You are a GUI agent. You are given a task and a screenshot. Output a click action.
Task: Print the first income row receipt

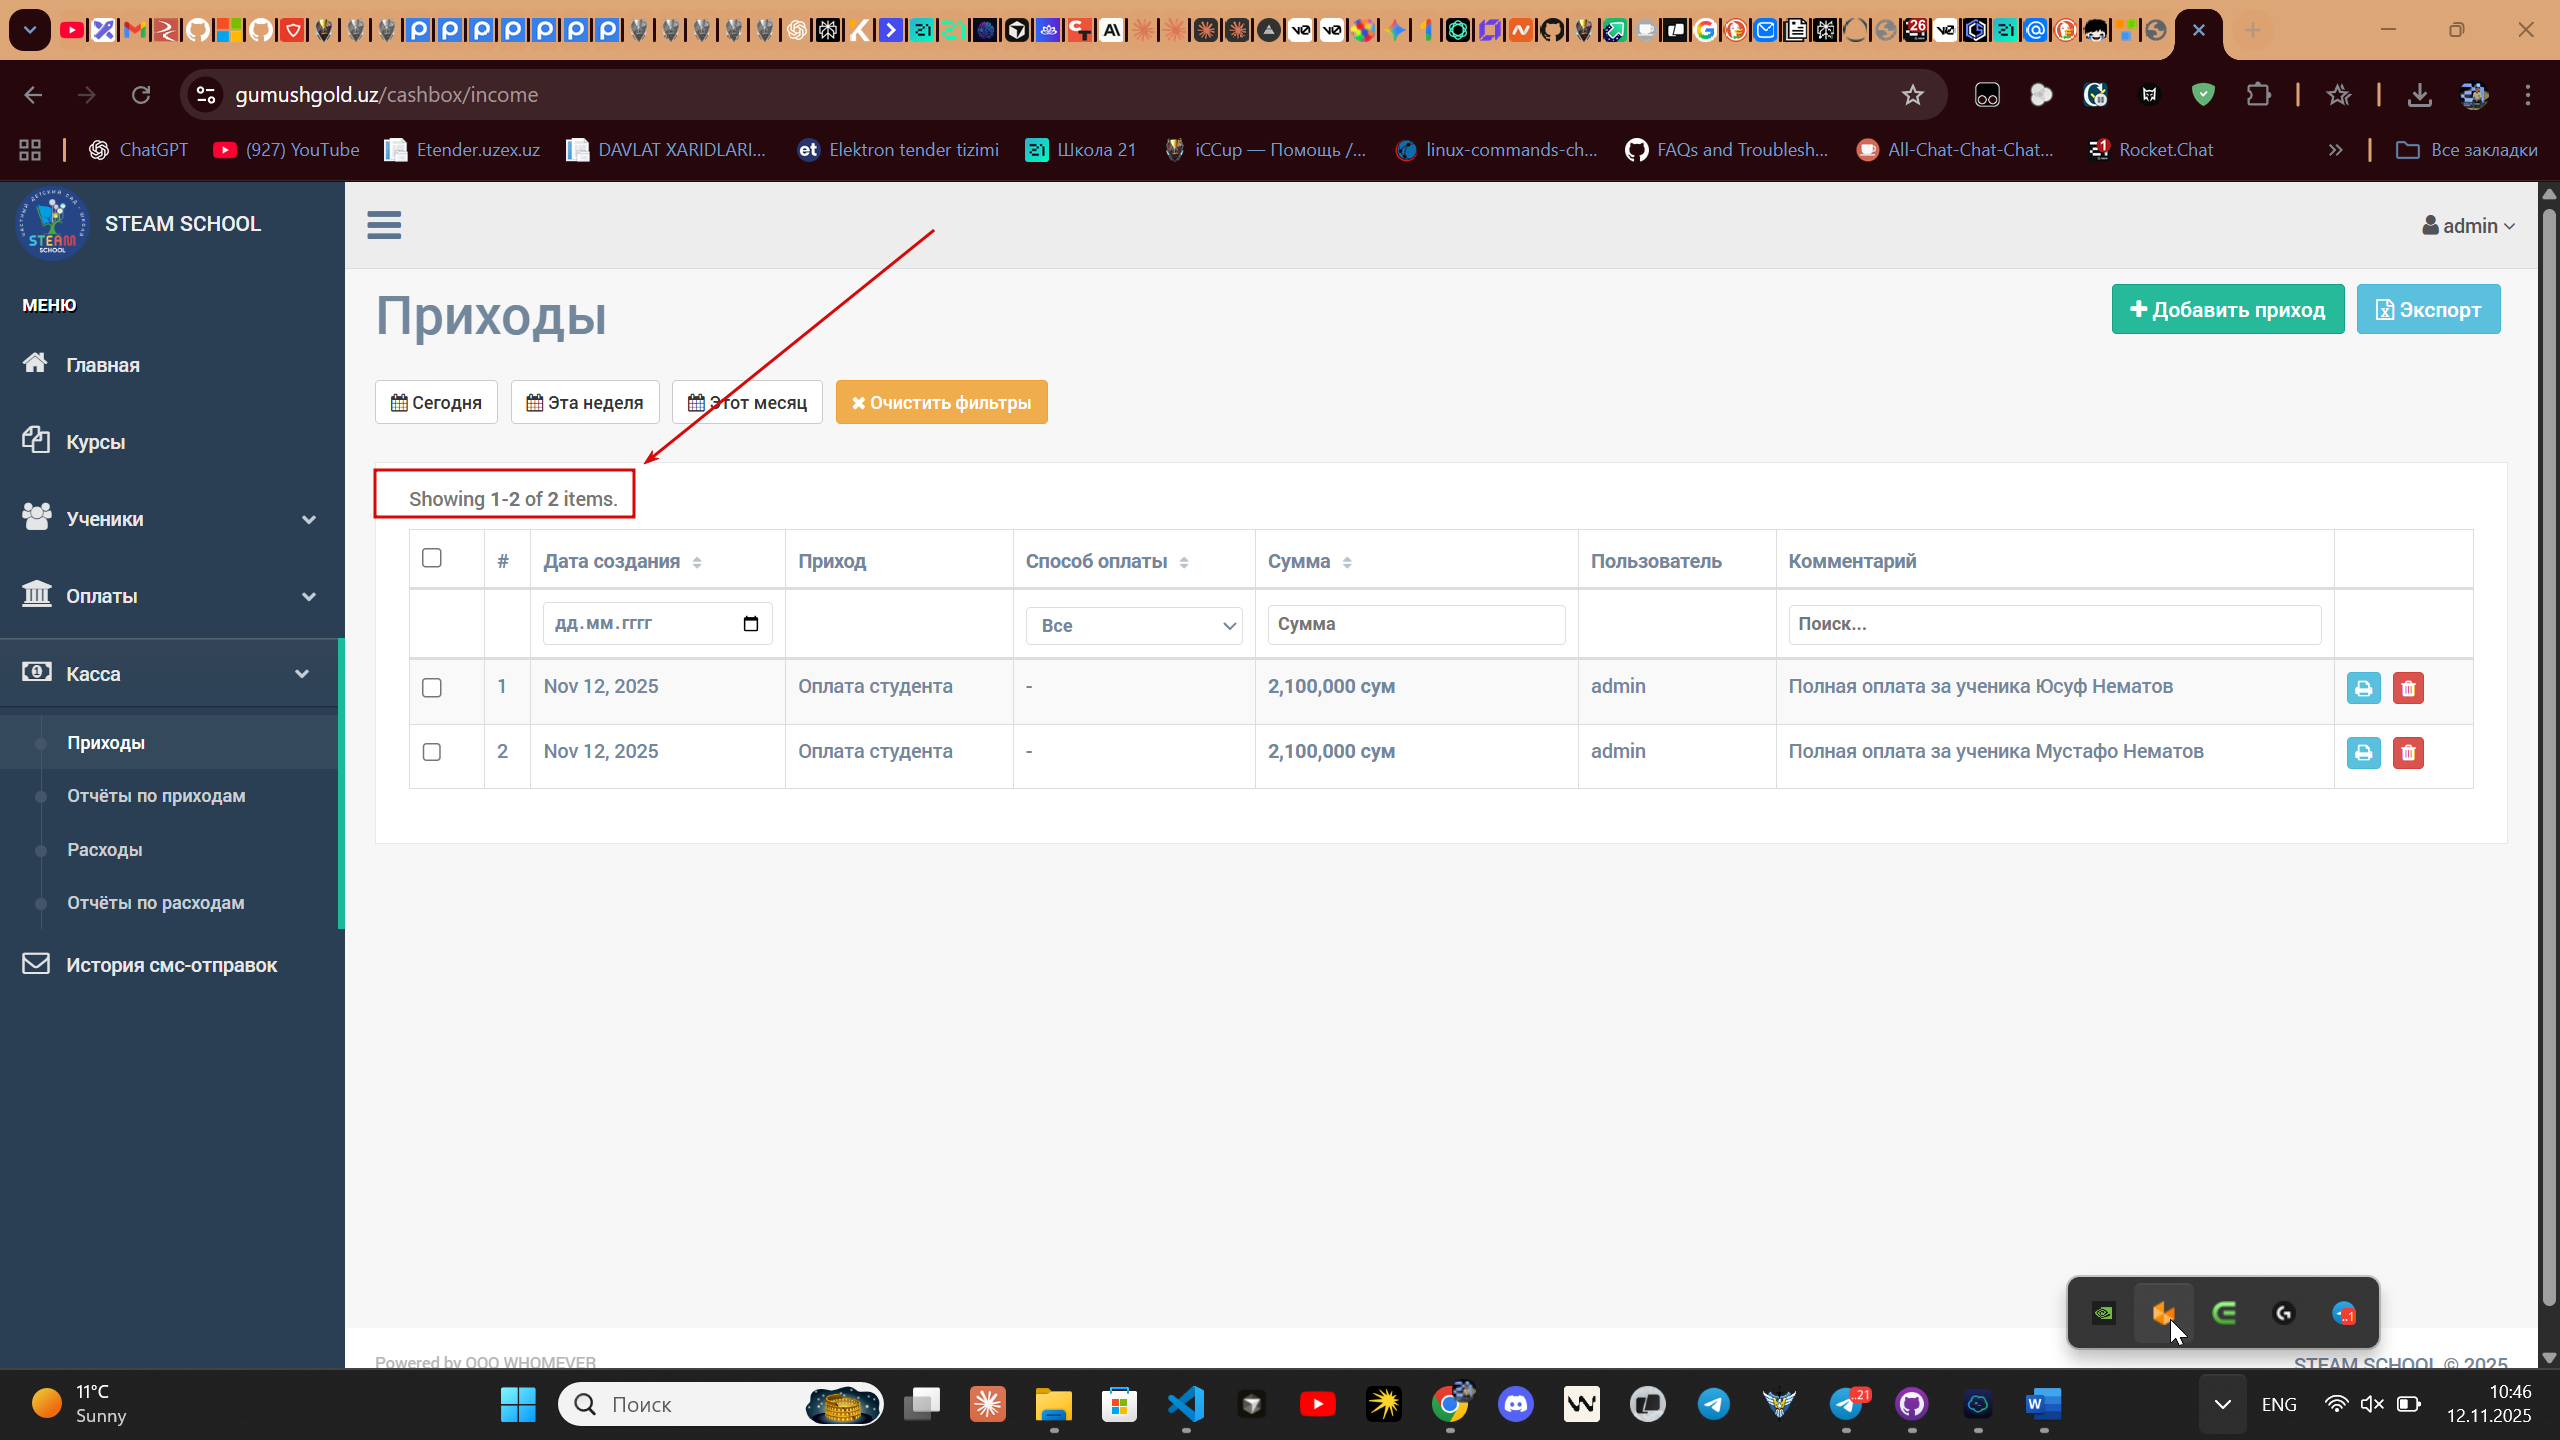click(x=2363, y=688)
